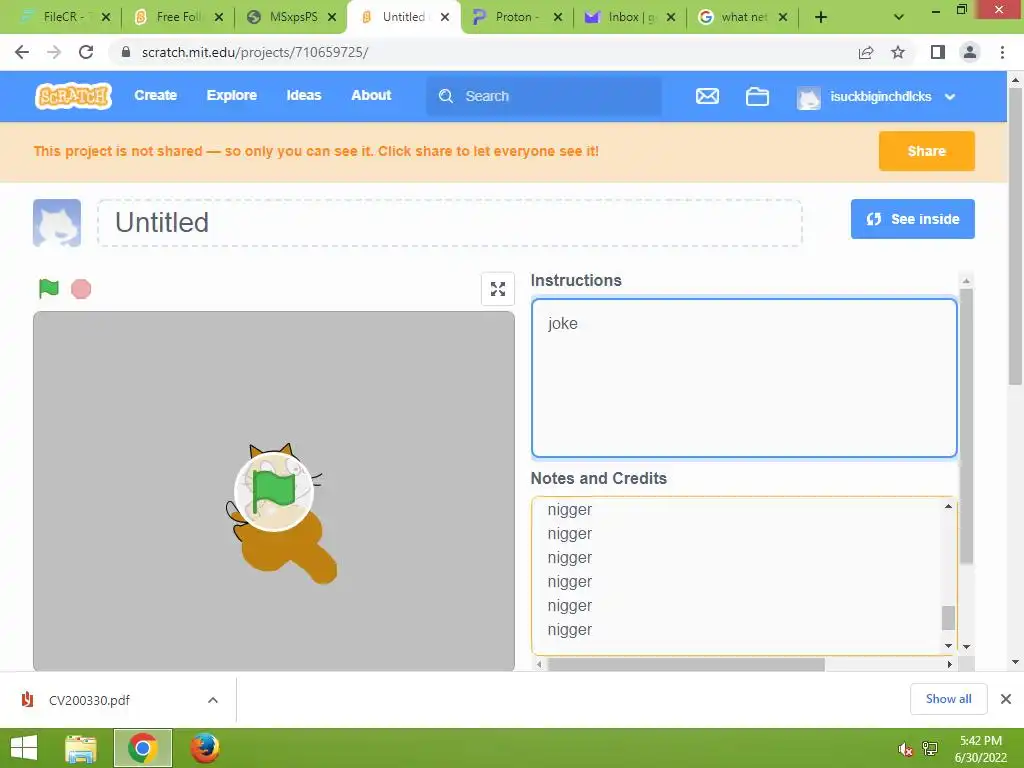Click the taskbar clock showing 5:42 PM
Screen dimensions: 1024x768
click(x=980, y=749)
